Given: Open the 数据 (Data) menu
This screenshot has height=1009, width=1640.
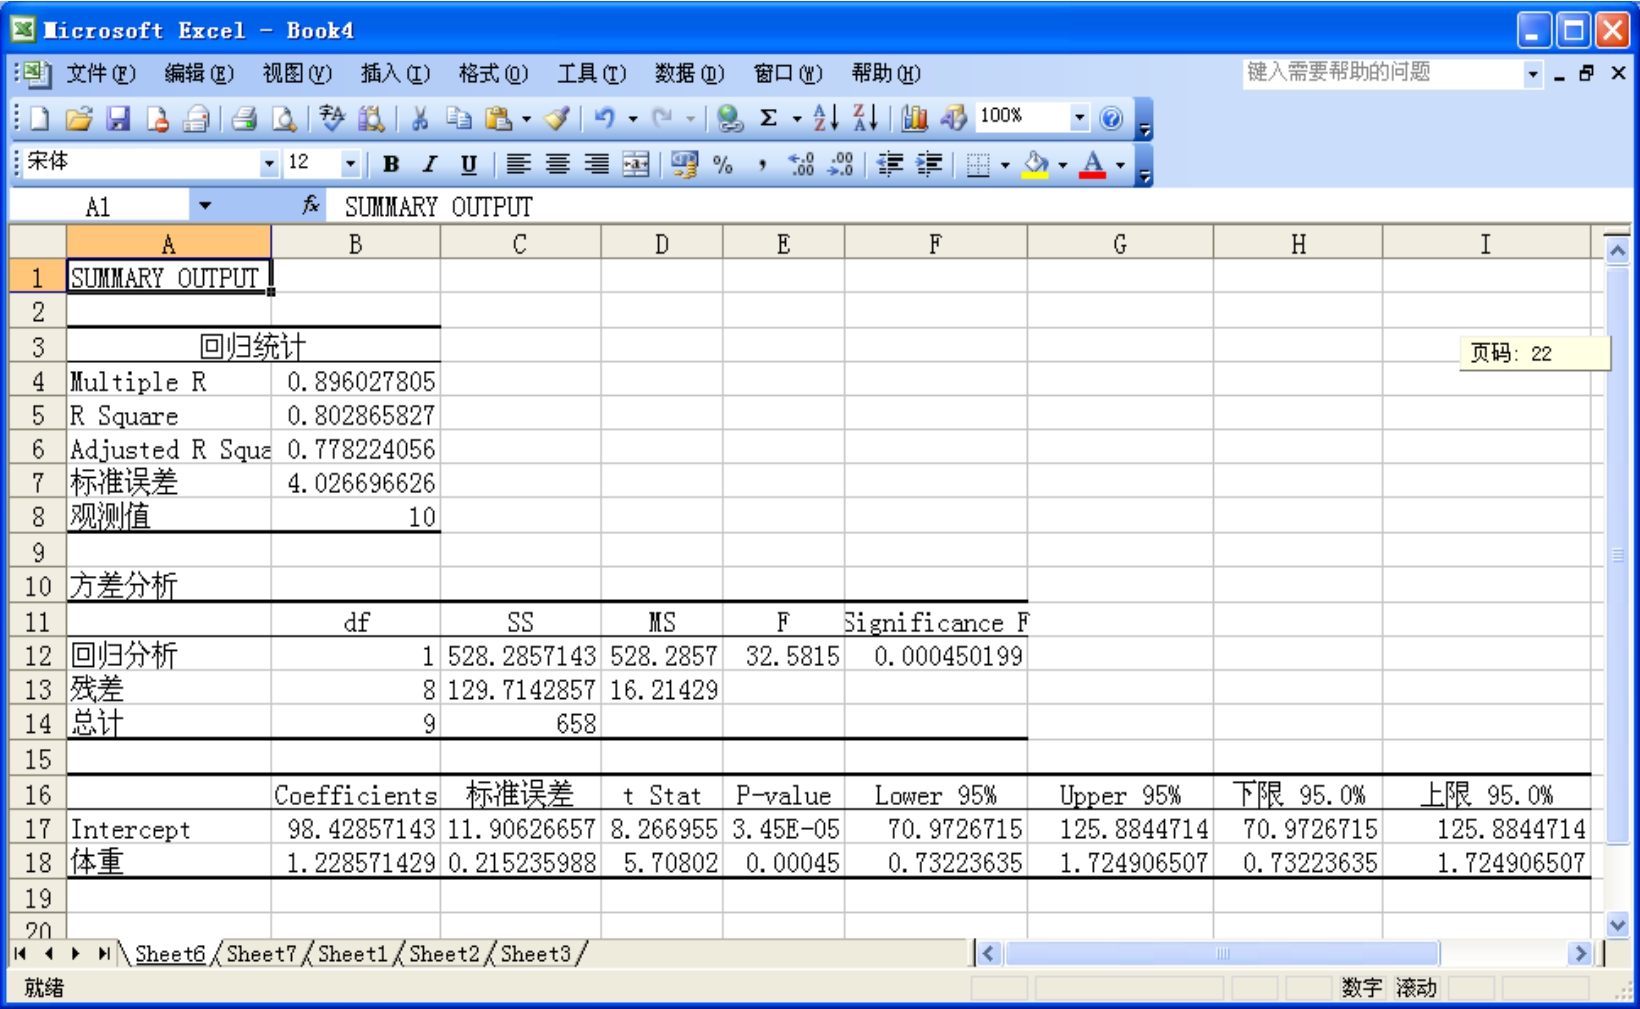Looking at the screenshot, I should coord(689,73).
